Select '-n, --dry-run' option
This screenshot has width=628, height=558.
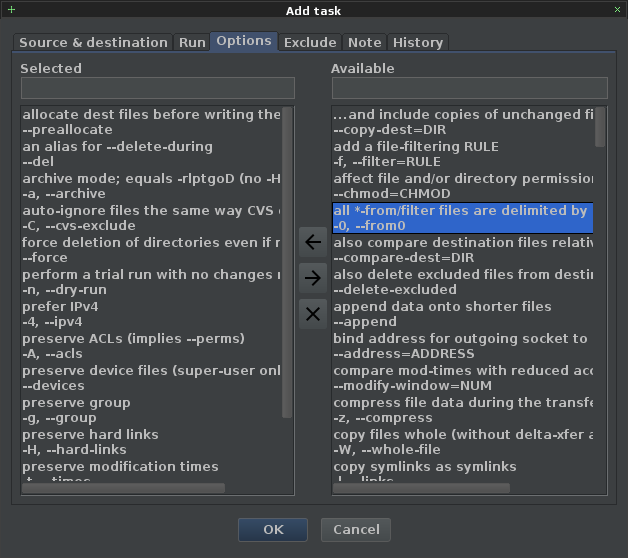point(151,282)
